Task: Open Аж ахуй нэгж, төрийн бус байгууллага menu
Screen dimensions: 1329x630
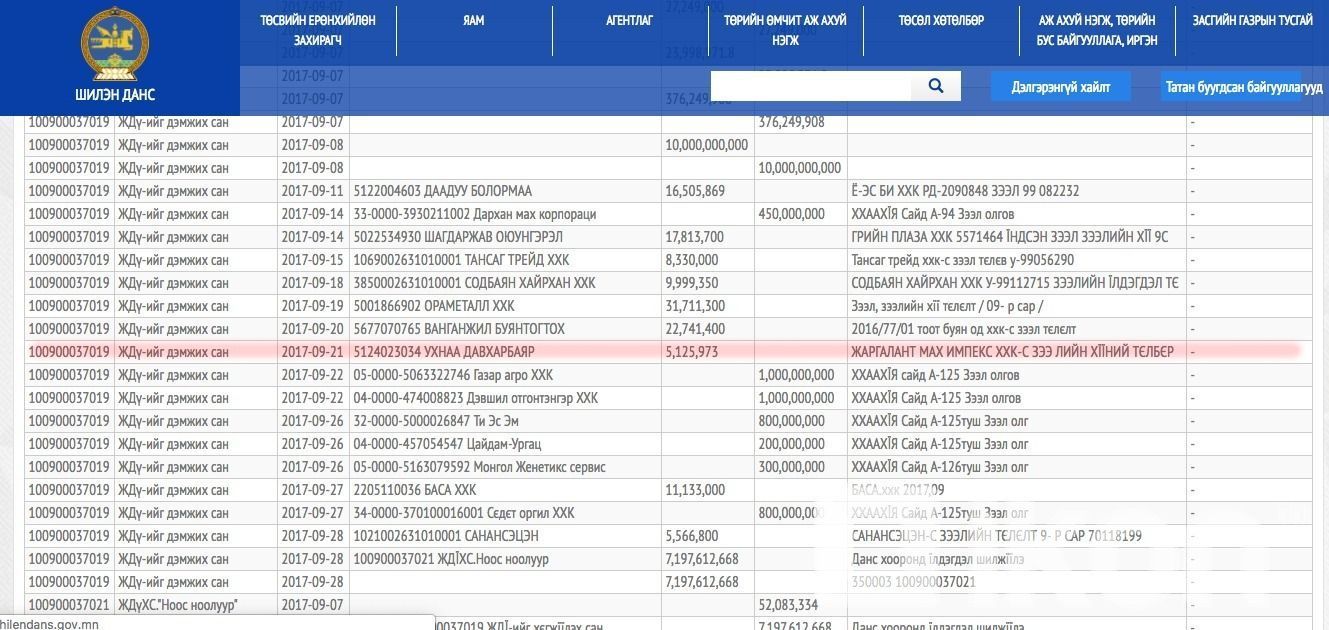Action: 1097,30
